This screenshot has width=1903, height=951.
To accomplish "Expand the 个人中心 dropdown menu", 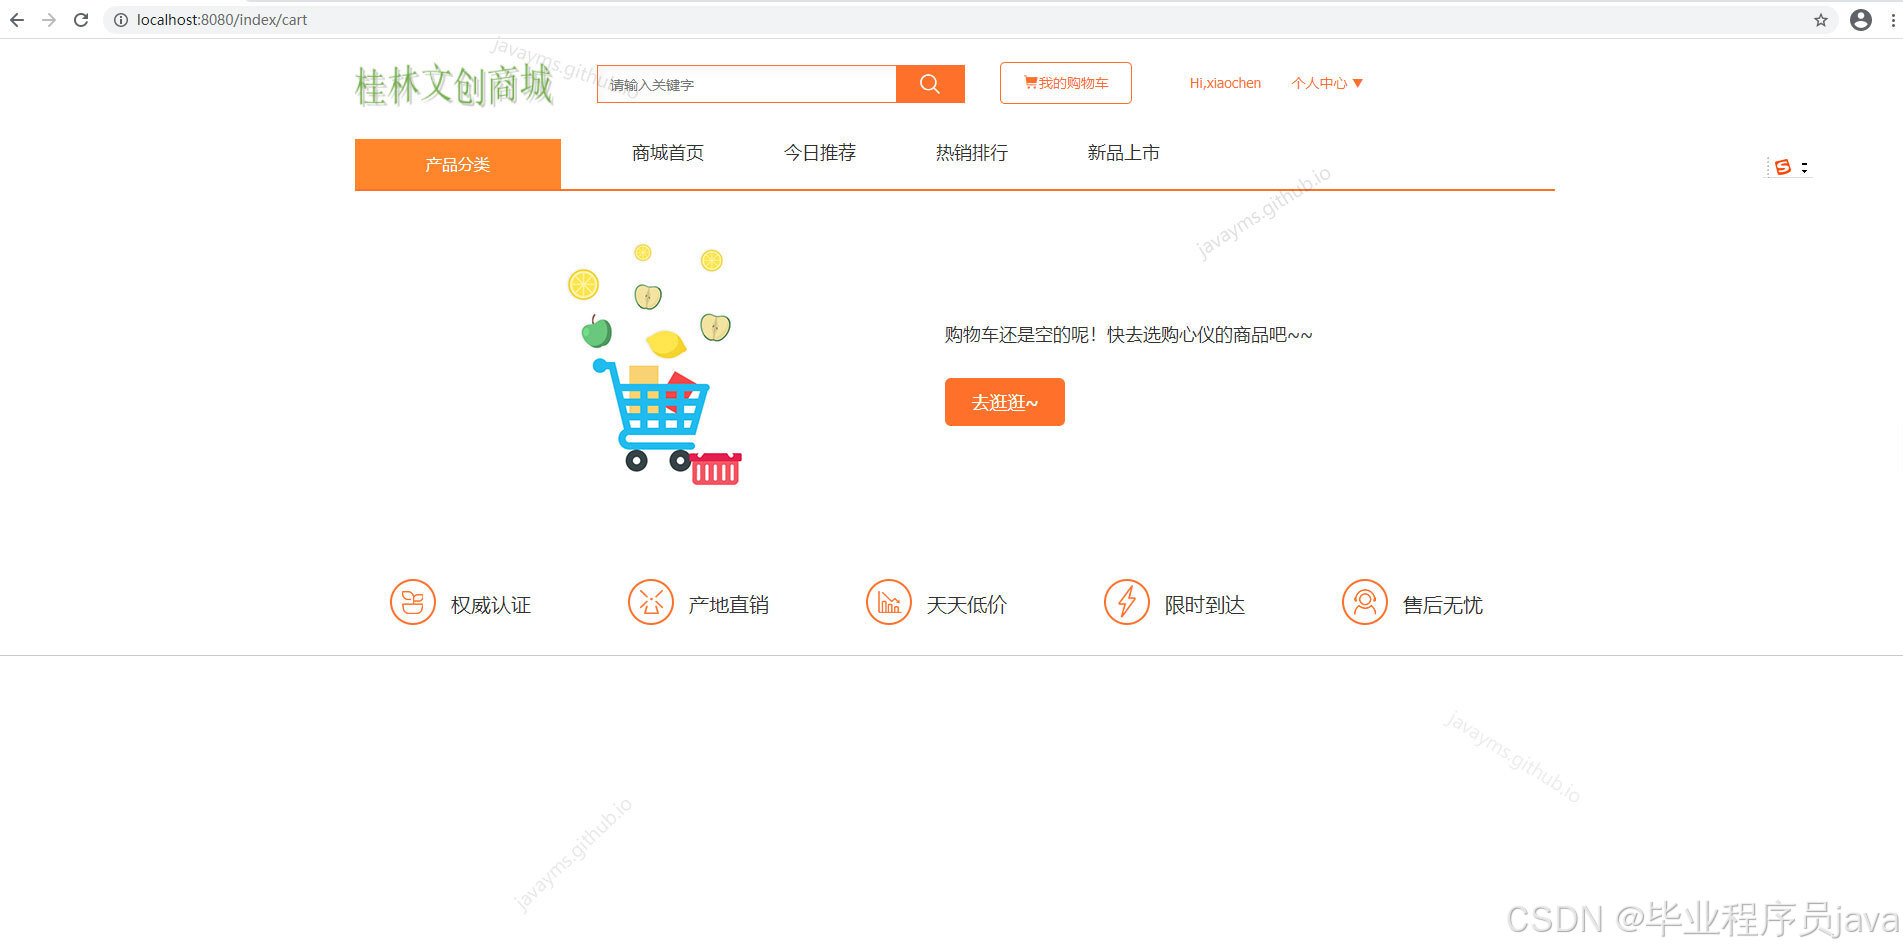I will click(1327, 83).
